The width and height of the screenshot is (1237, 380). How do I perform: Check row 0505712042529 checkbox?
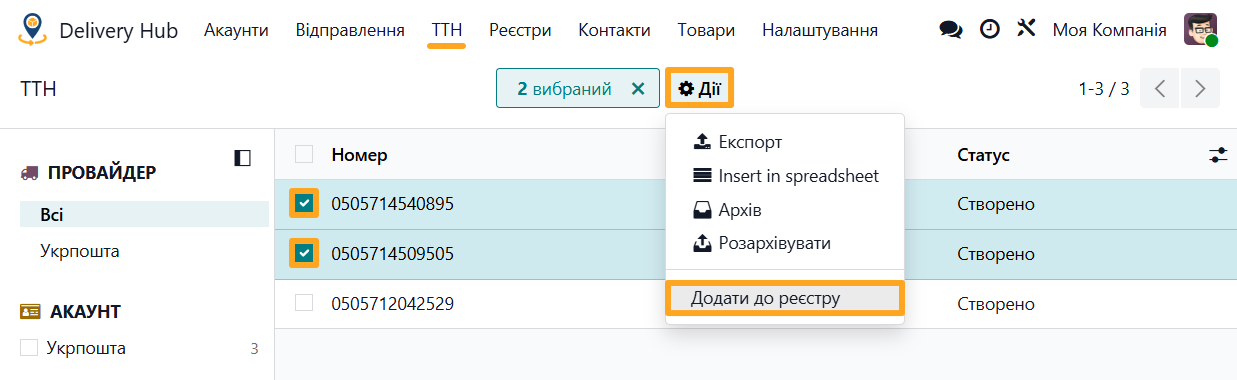(304, 302)
